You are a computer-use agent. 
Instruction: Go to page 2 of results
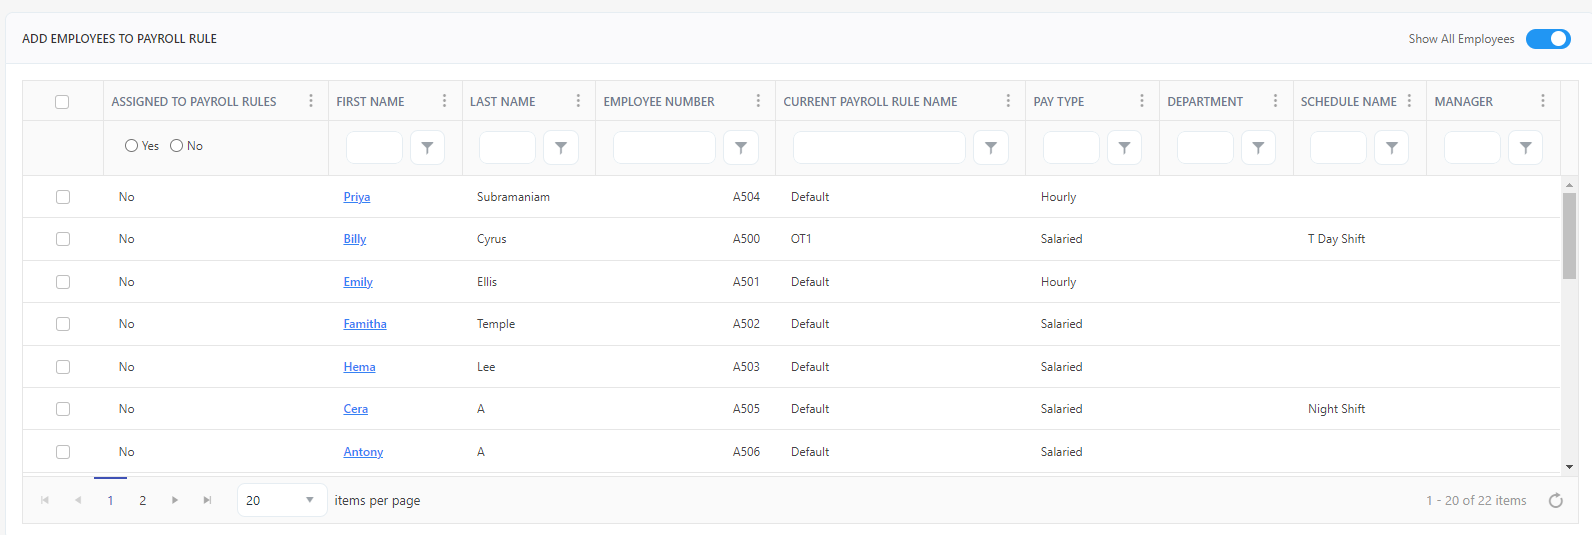click(142, 500)
